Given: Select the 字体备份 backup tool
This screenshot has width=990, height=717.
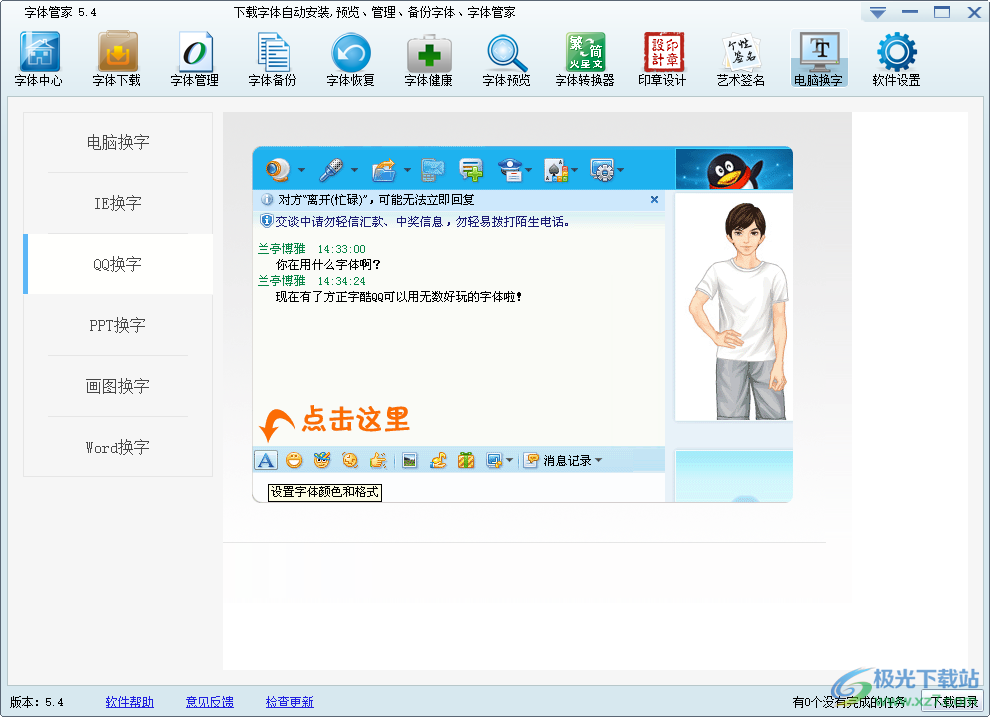Looking at the screenshot, I should 273,58.
